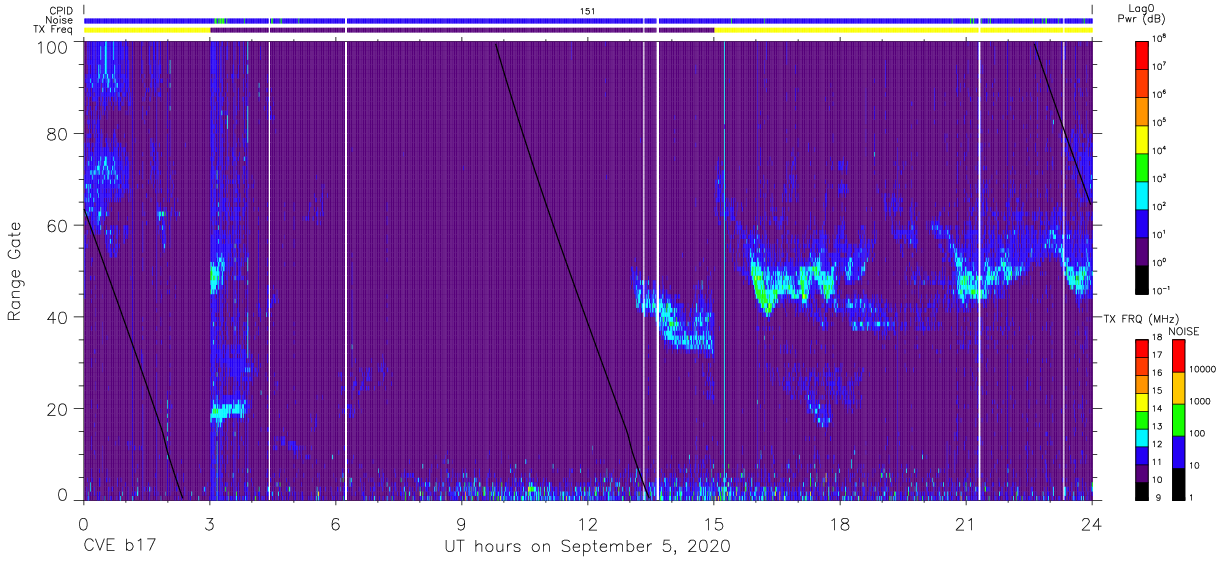The image size is (1228, 567).
Task: Click the x-axis tick label '15'
Action: pos(714,522)
